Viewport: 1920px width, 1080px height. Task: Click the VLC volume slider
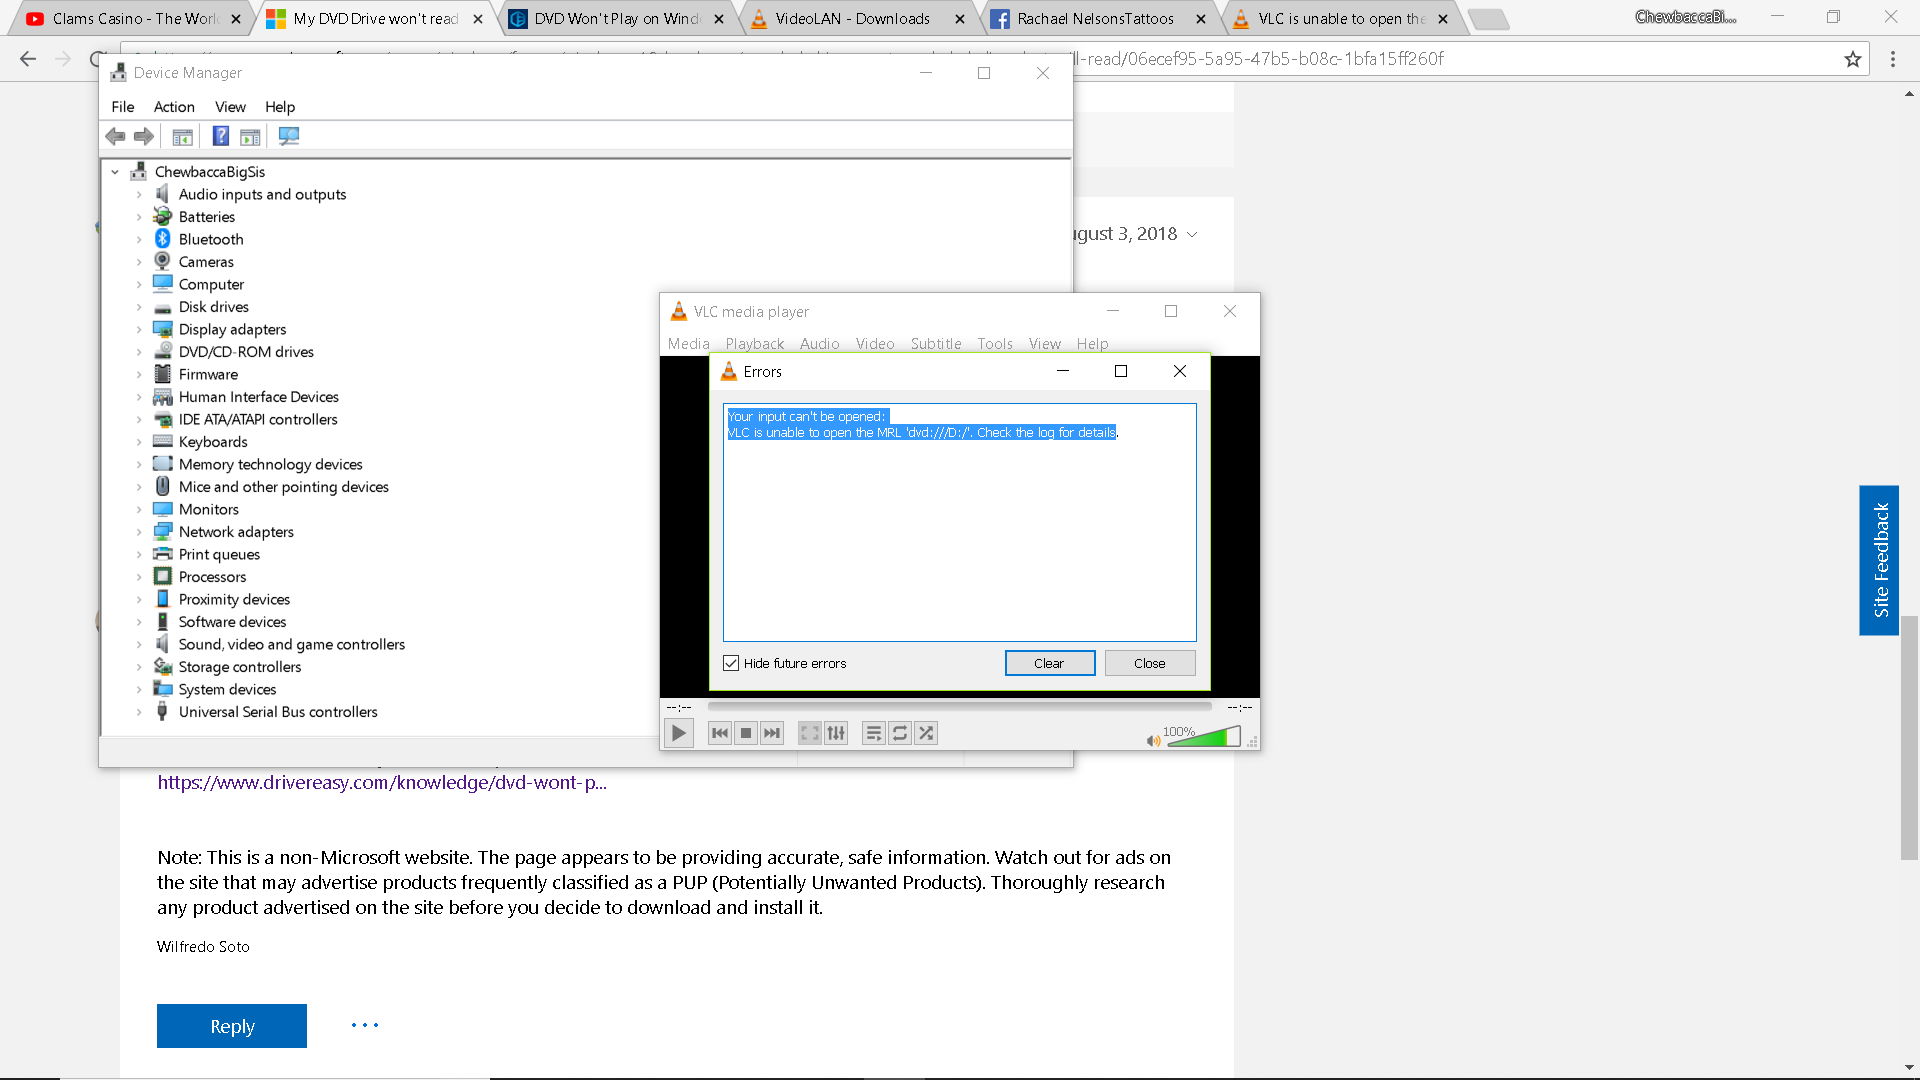click(x=1204, y=738)
